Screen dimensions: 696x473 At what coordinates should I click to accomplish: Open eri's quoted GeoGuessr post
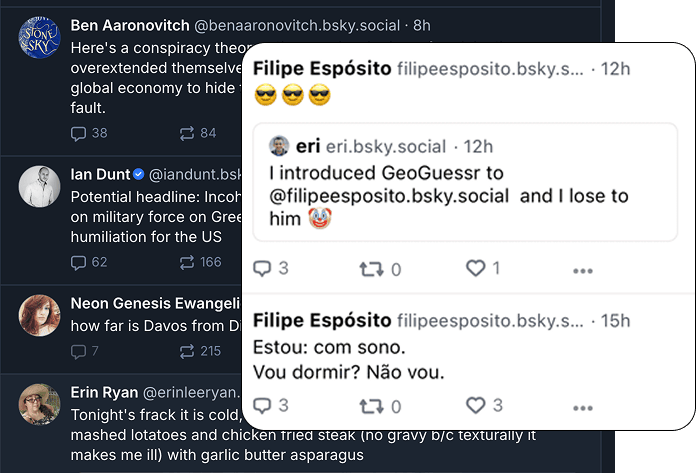450,185
